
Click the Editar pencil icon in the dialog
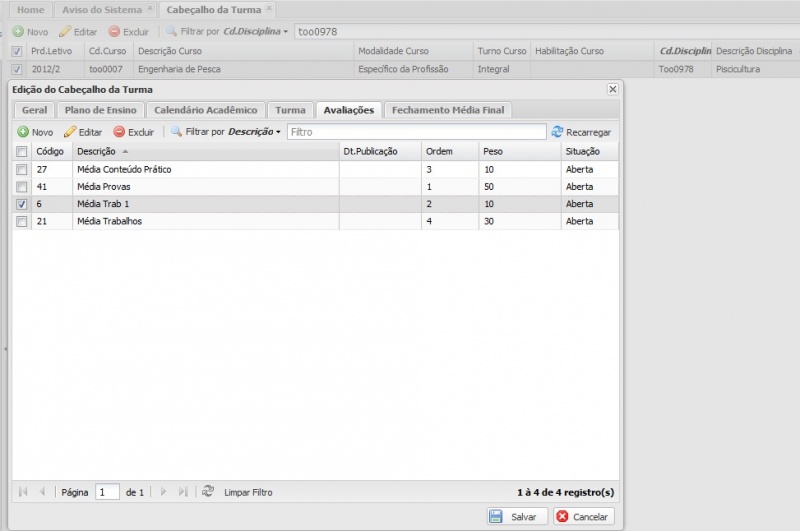click(x=70, y=132)
